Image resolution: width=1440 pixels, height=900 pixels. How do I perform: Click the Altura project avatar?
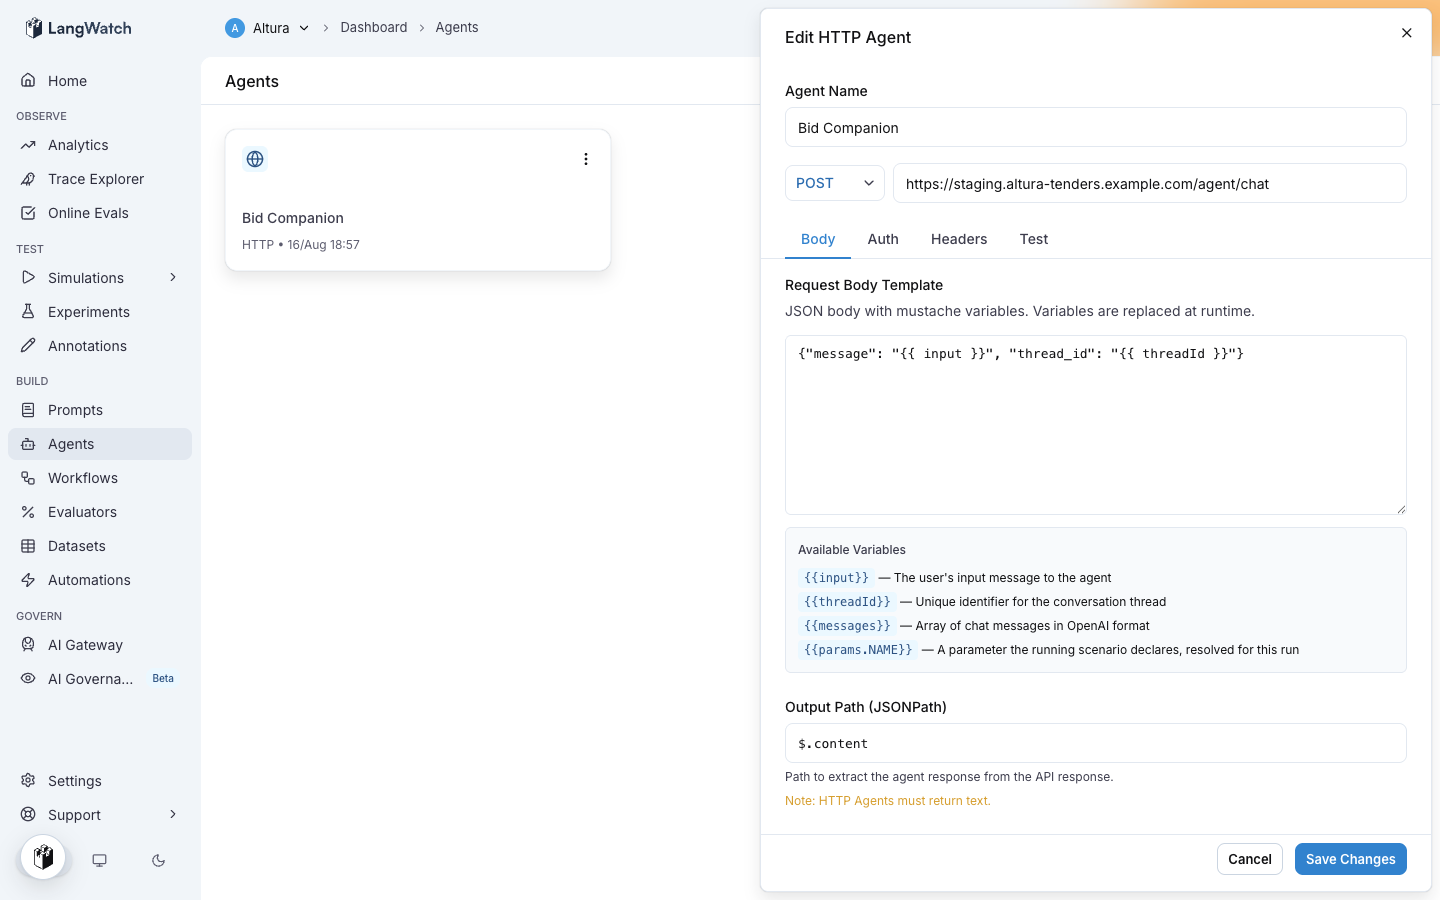pos(235,28)
